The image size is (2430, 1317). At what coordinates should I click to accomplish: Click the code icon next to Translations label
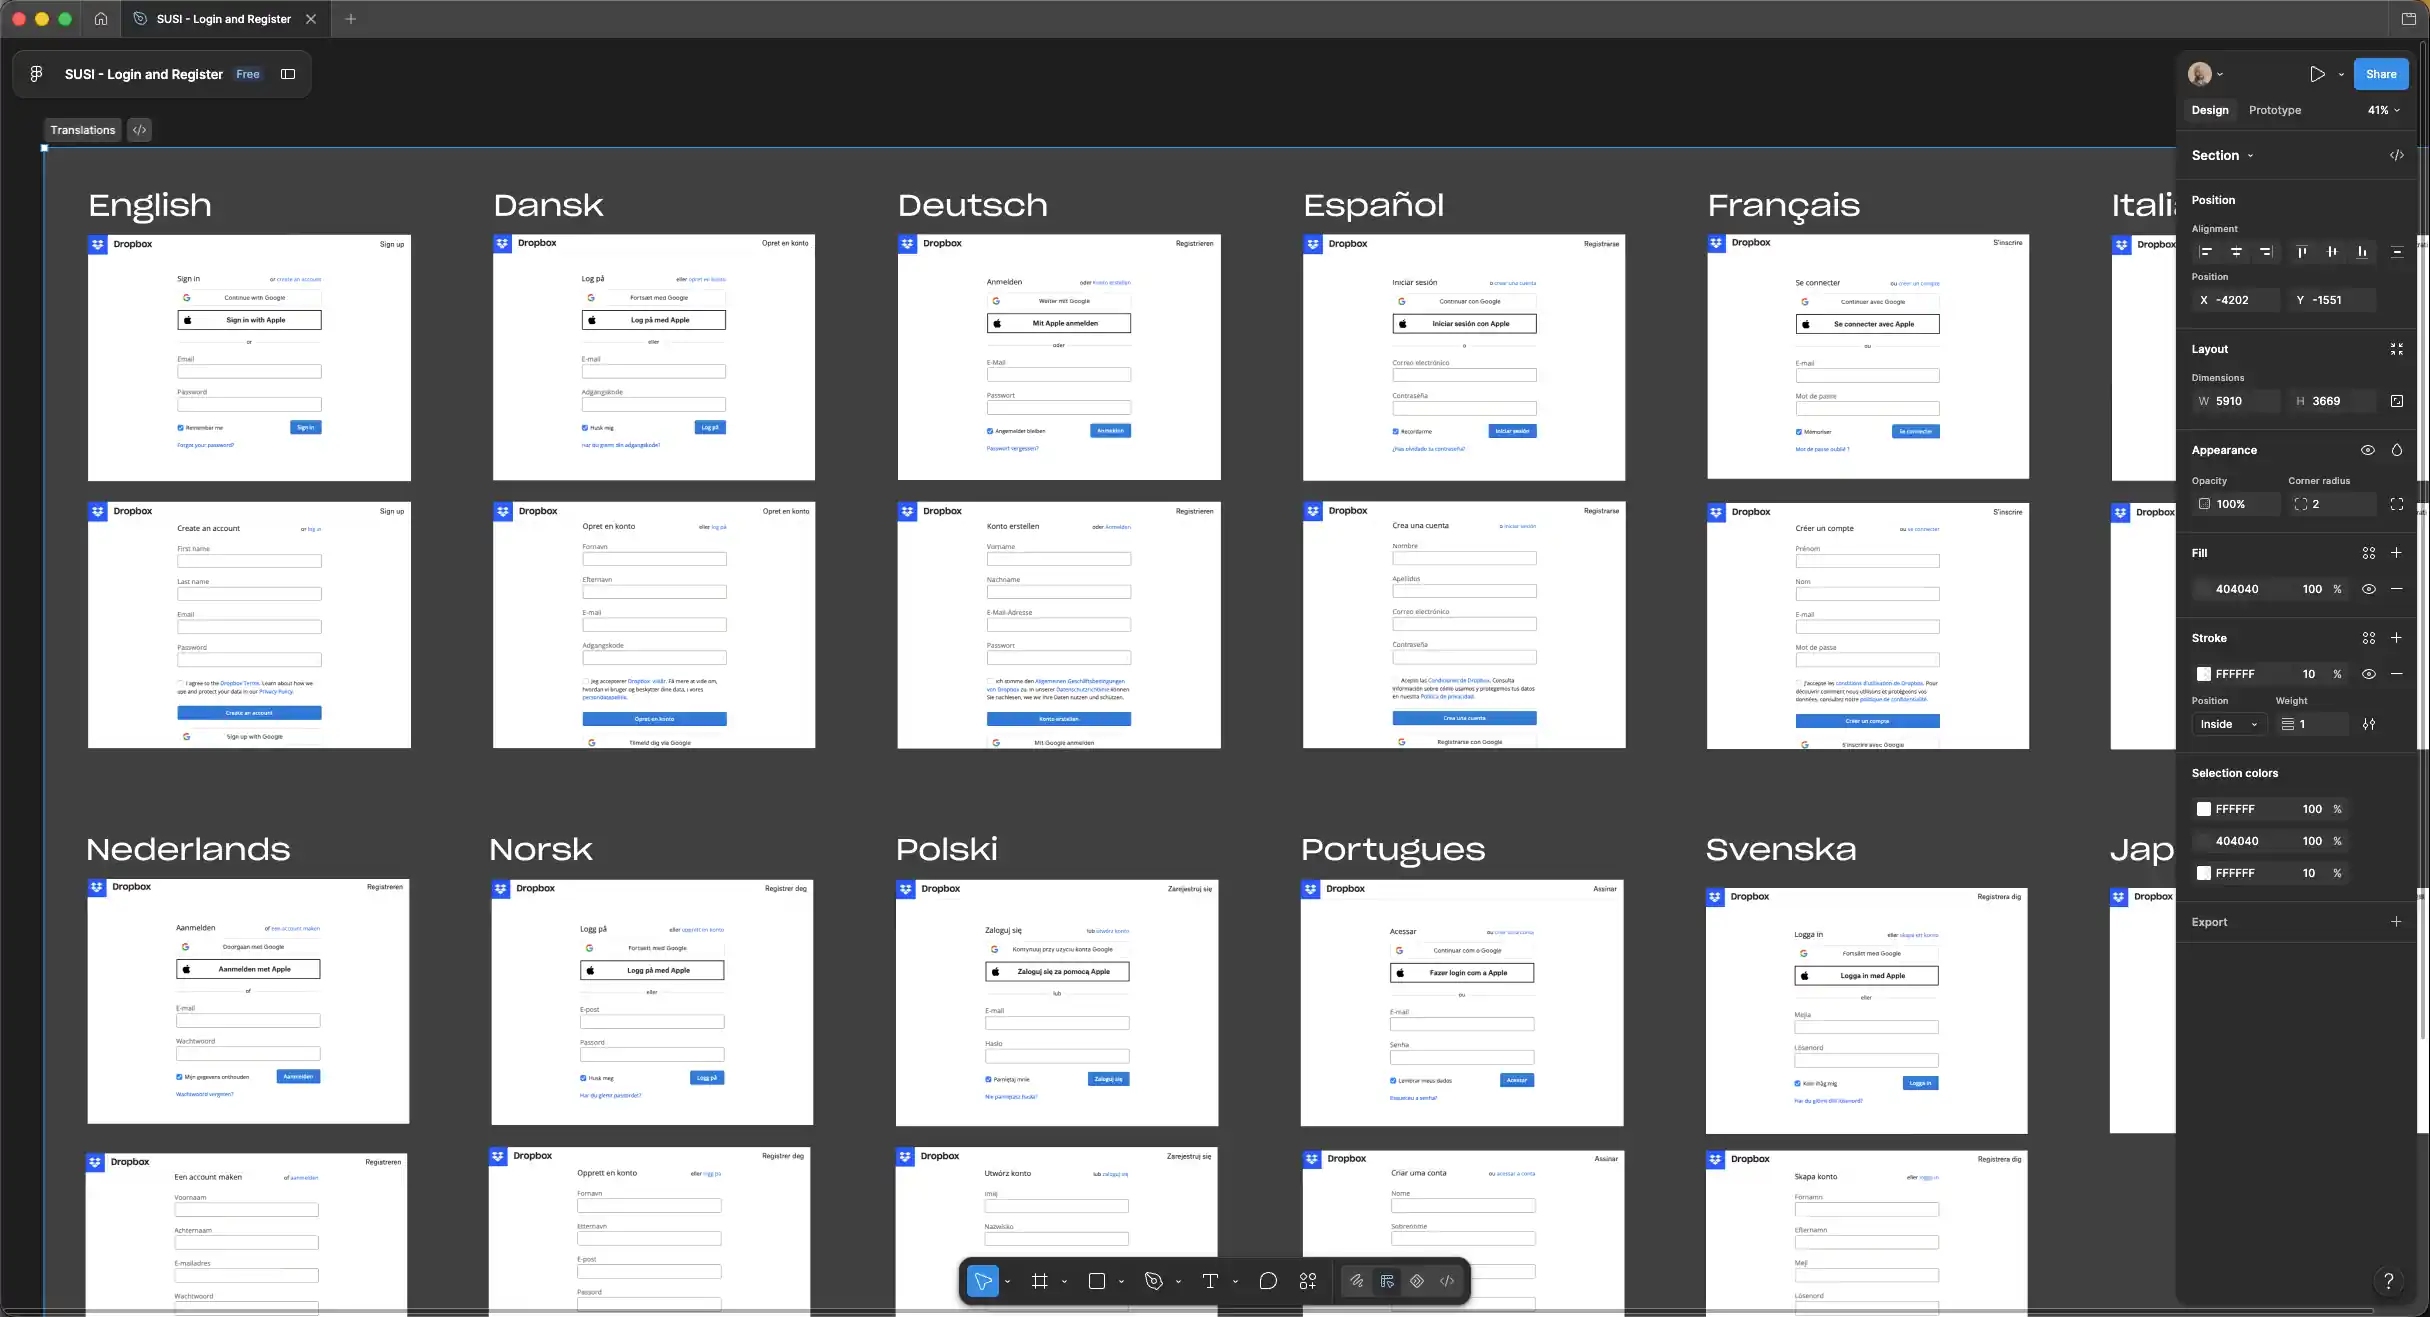(x=140, y=130)
